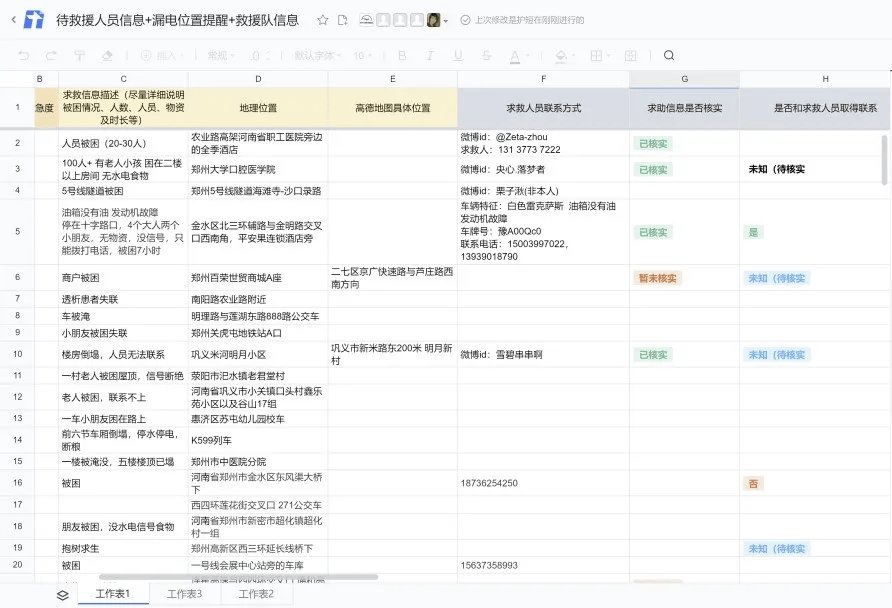Star this document as favorite
The height and width of the screenshot is (608, 892).
pos(323,20)
